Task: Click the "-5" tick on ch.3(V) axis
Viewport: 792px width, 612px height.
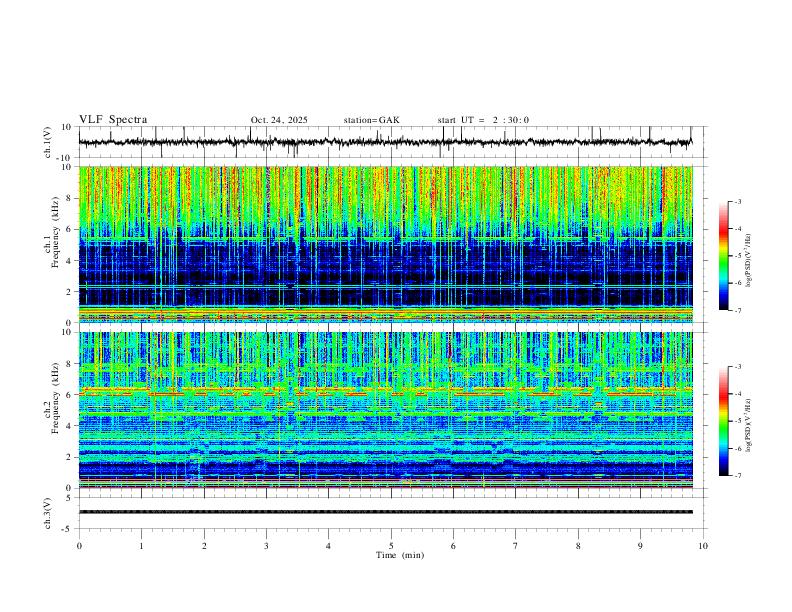Action: click(67, 529)
